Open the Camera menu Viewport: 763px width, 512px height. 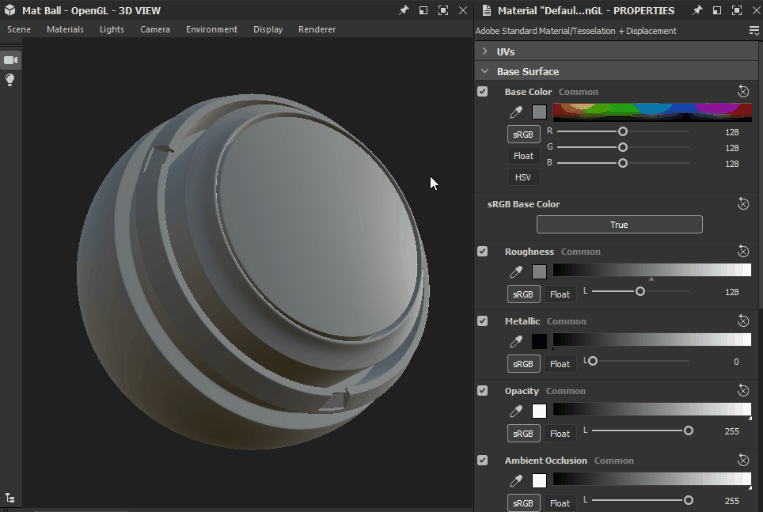tap(155, 29)
